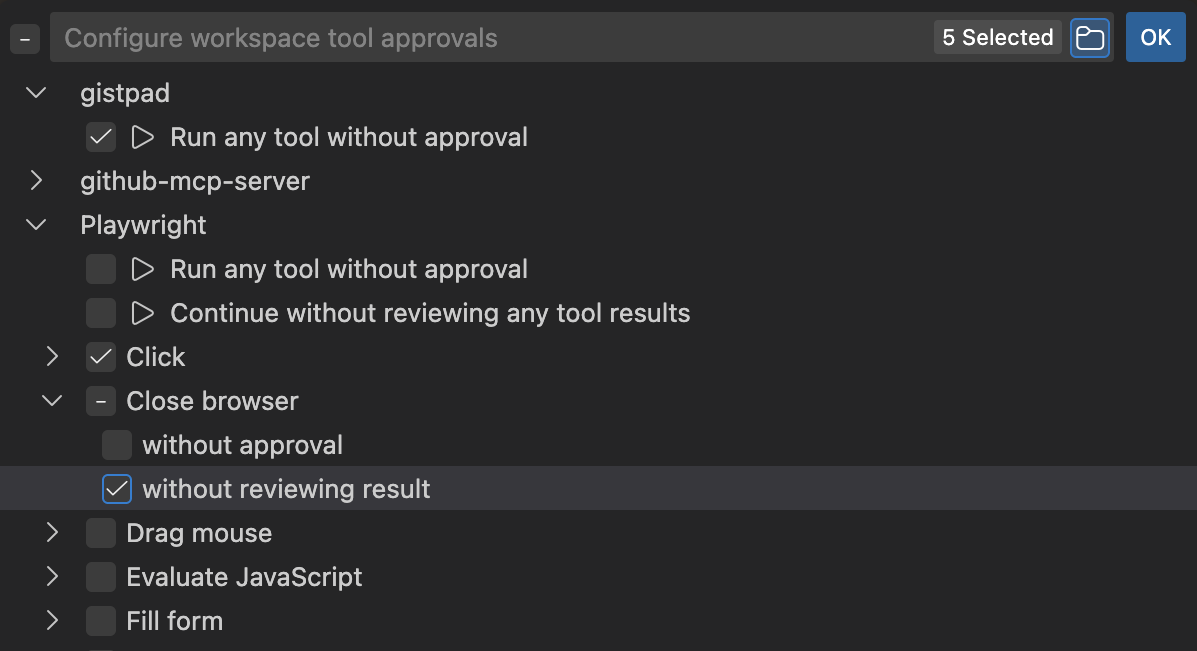Expand the Evaluate JavaScript entry
This screenshot has width=1197, height=651.
point(52,576)
